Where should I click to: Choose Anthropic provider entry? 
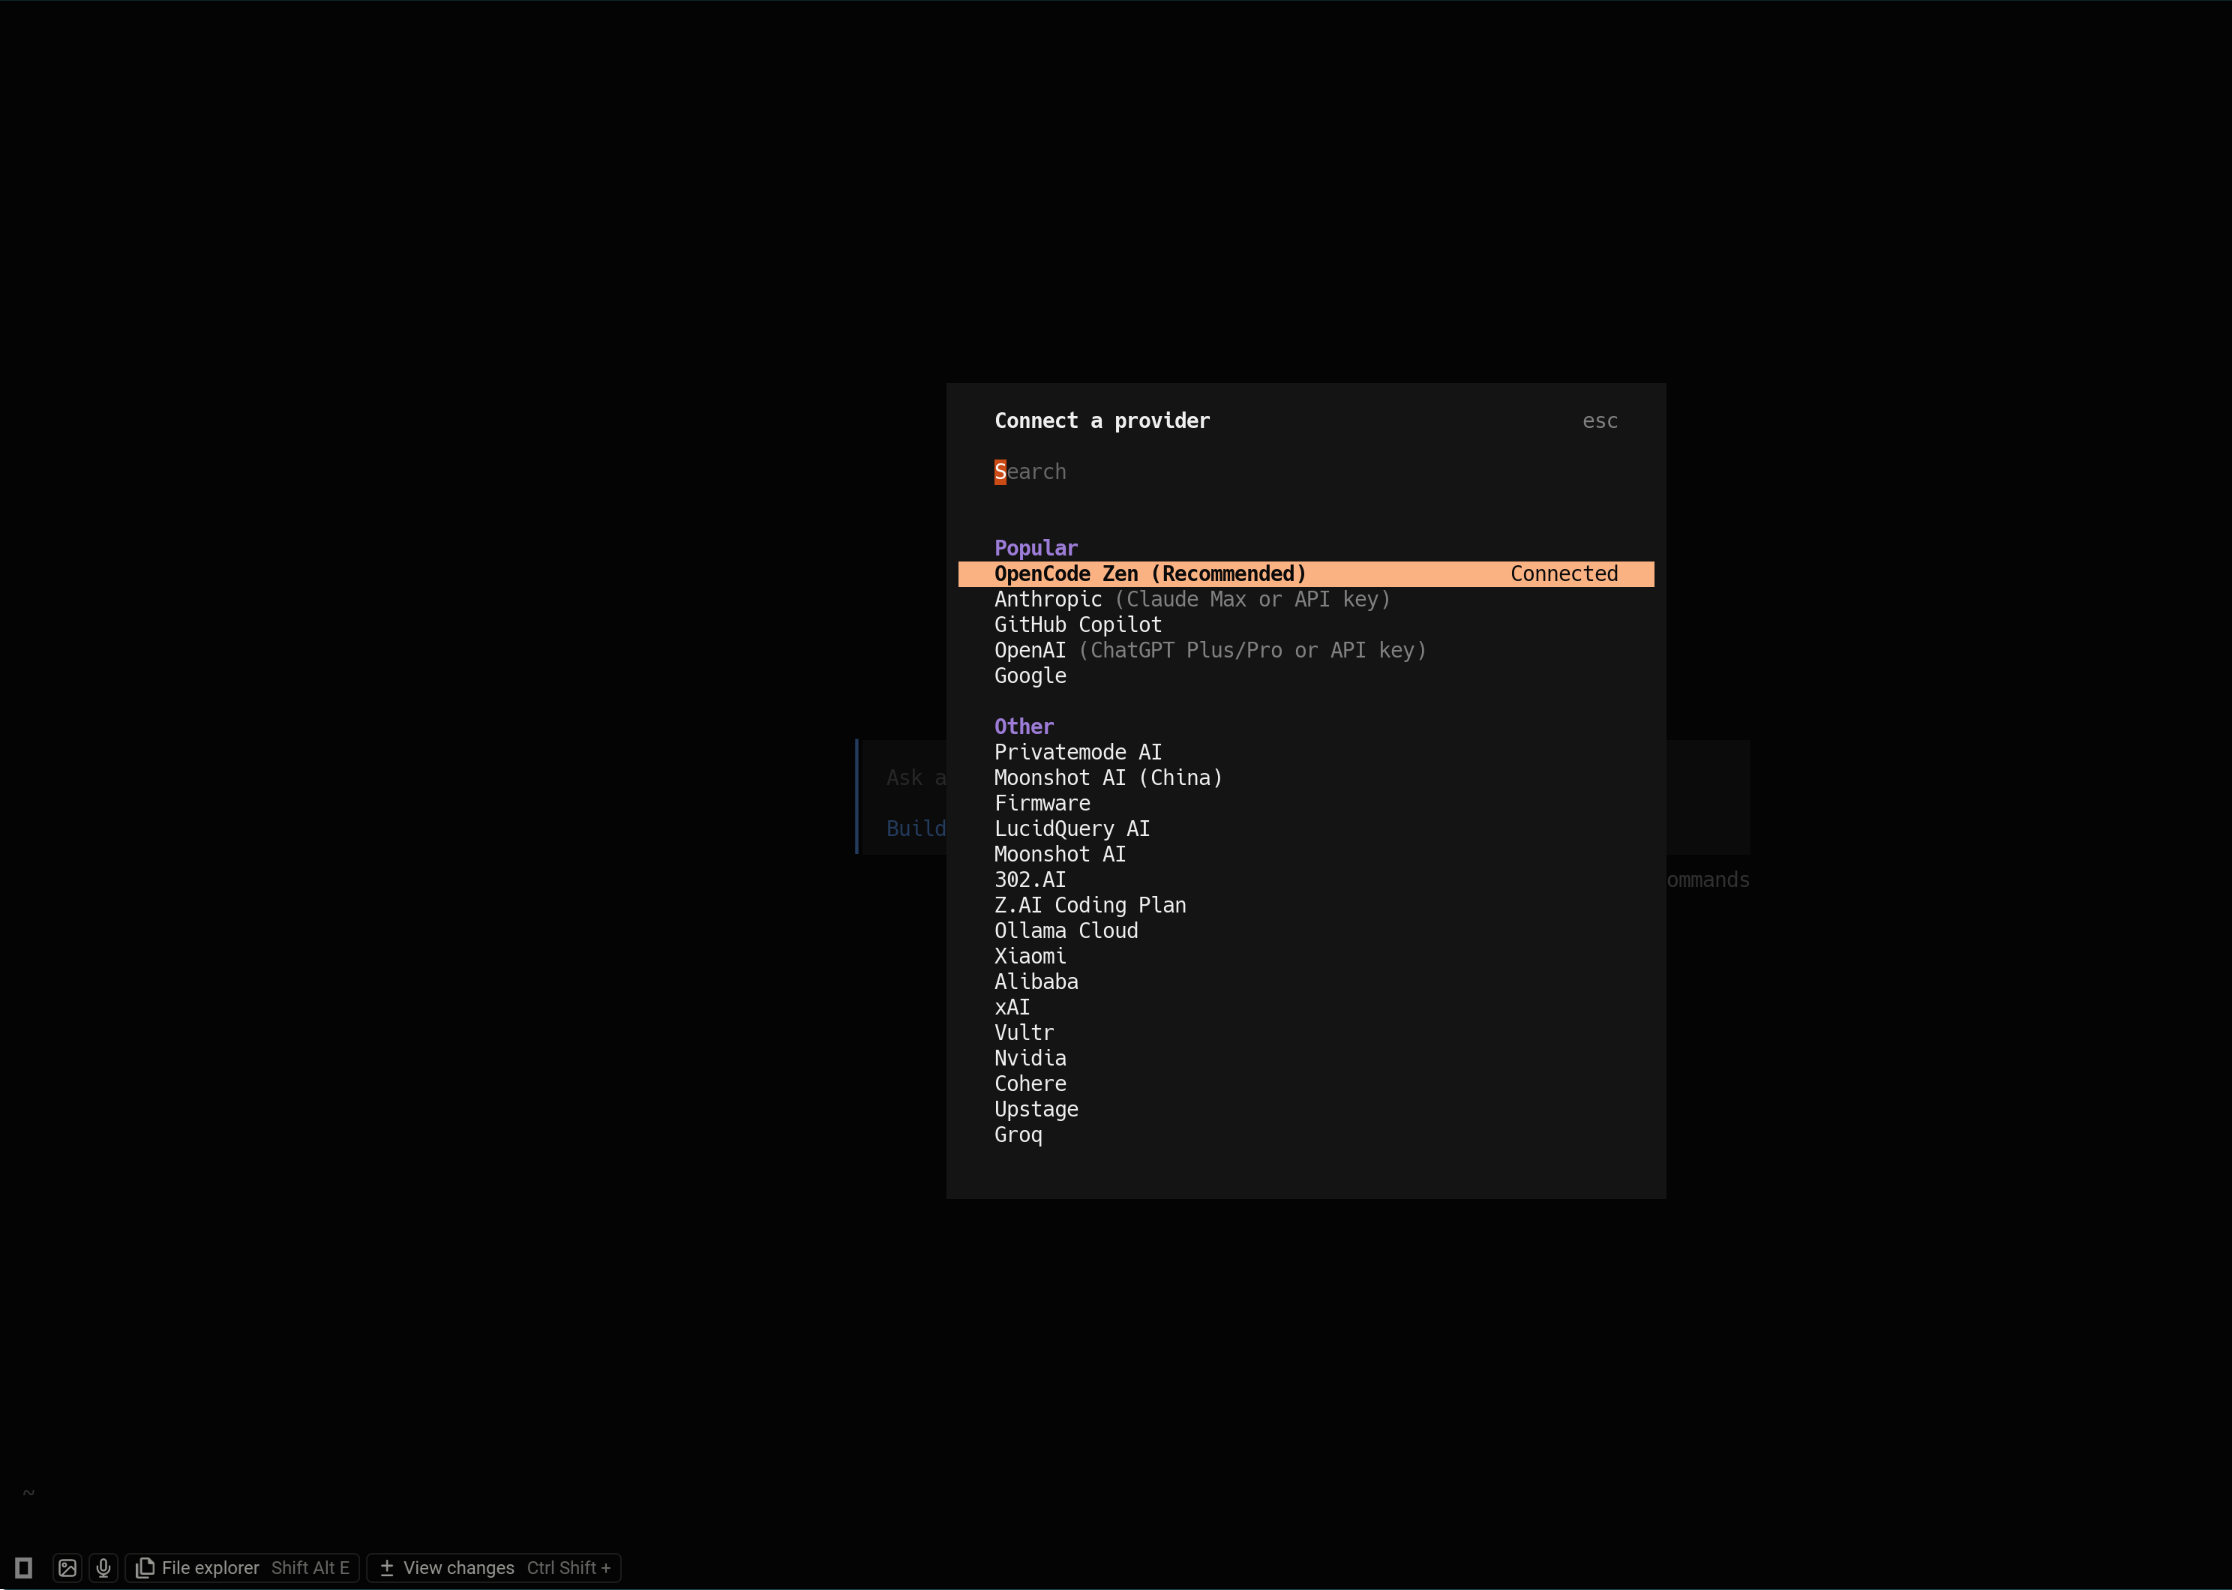(1048, 599)
